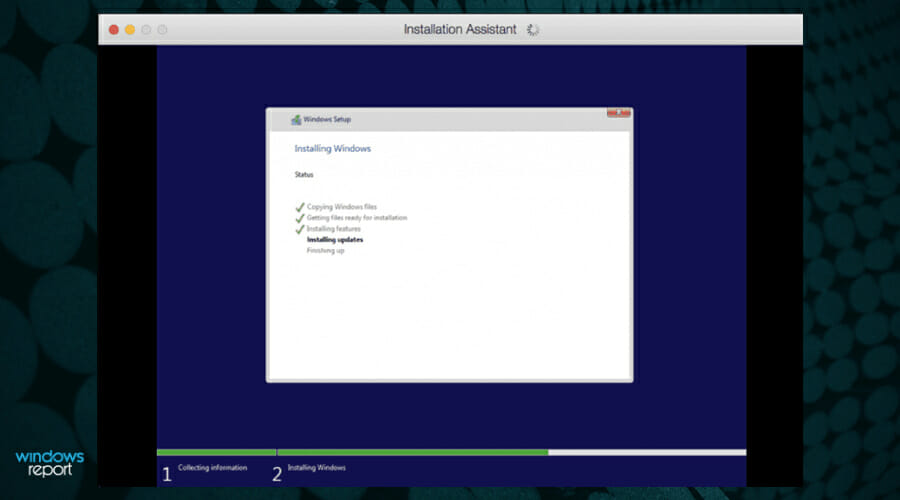
Task: Click the Installing Windows heading
Action: point(332,149)
